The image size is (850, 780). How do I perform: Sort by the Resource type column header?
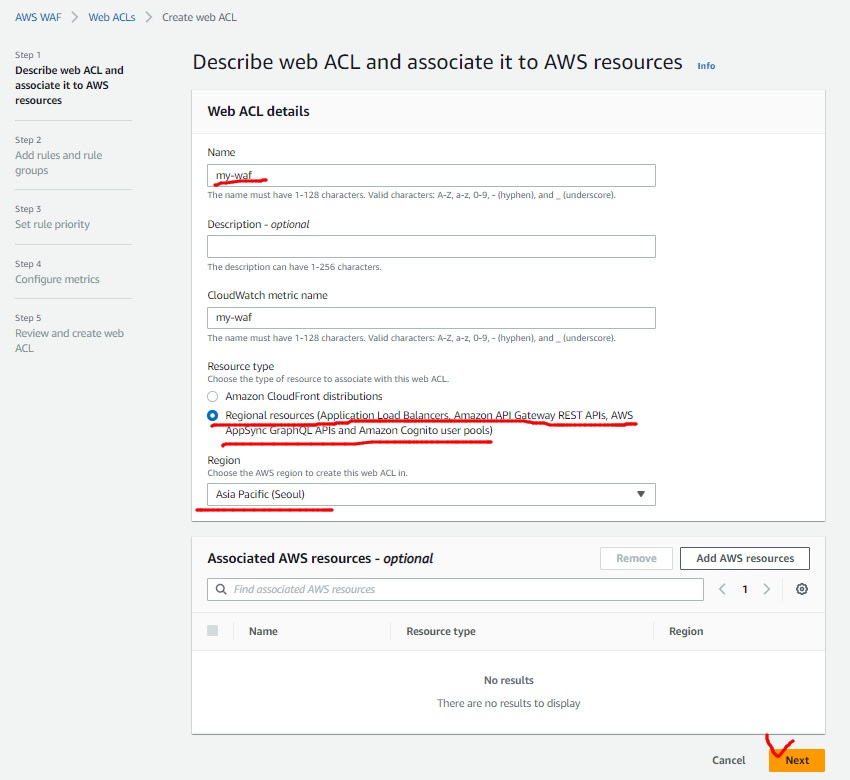coord(441,631)
